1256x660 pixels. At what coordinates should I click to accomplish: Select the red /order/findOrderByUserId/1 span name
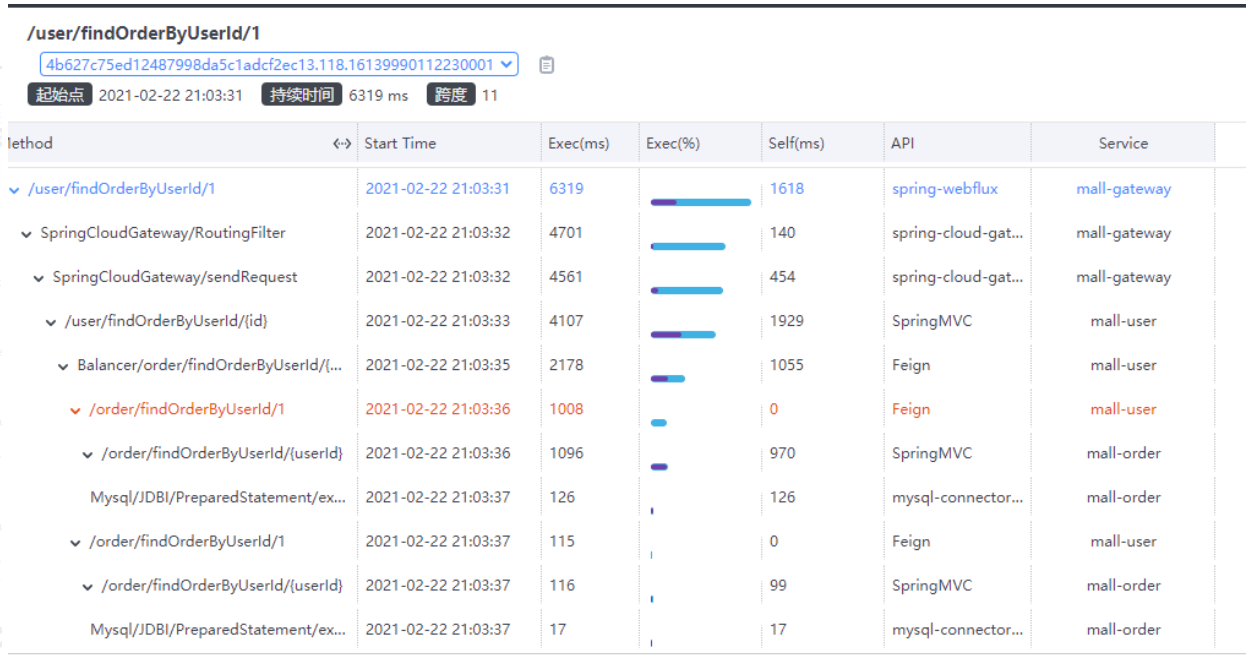coord(187,409)
